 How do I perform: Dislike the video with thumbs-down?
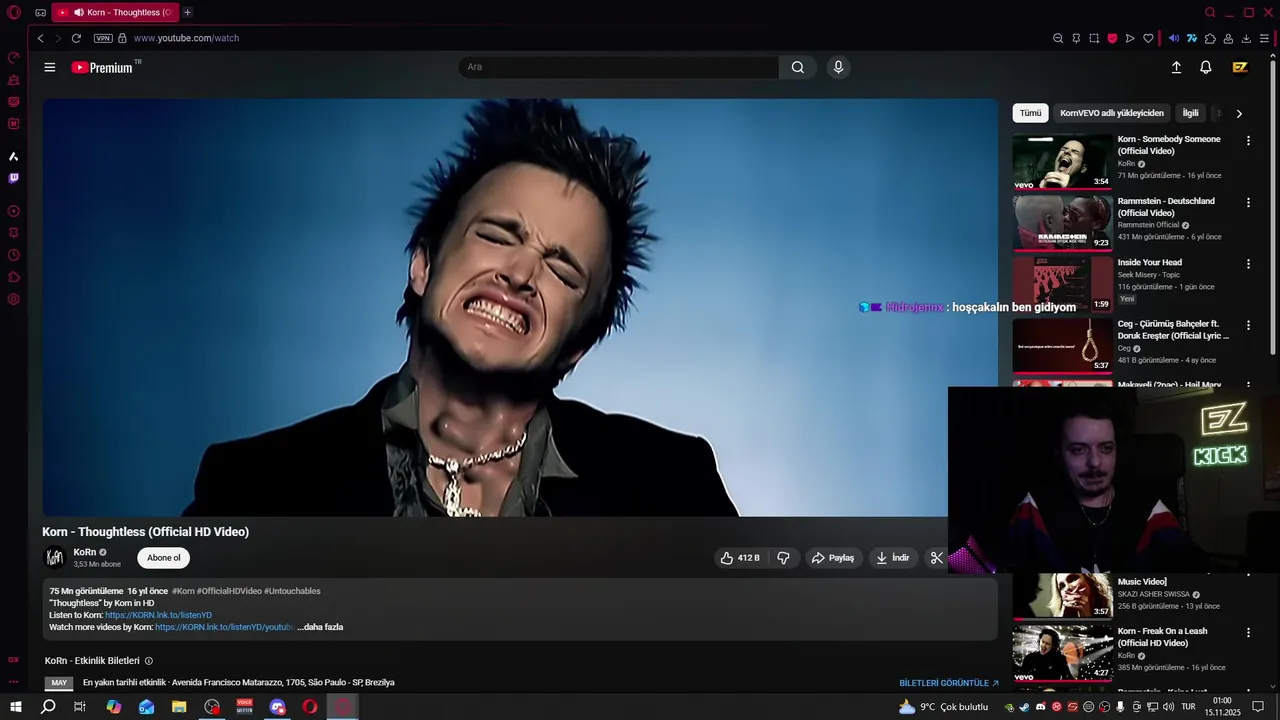click(783, 558)
